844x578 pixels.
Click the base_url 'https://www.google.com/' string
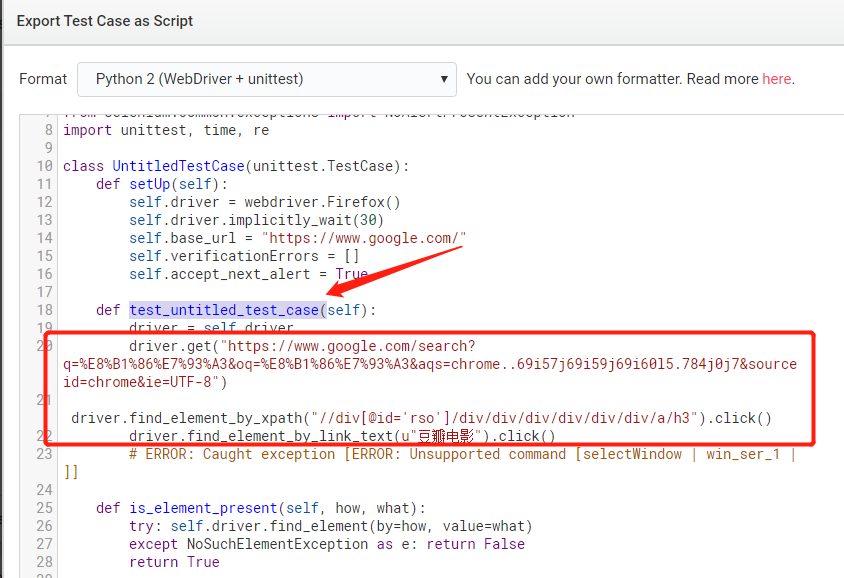point(364,238)
